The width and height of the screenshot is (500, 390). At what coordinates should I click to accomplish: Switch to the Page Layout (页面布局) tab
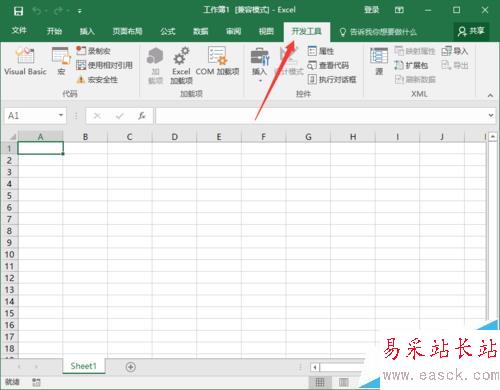127,31
